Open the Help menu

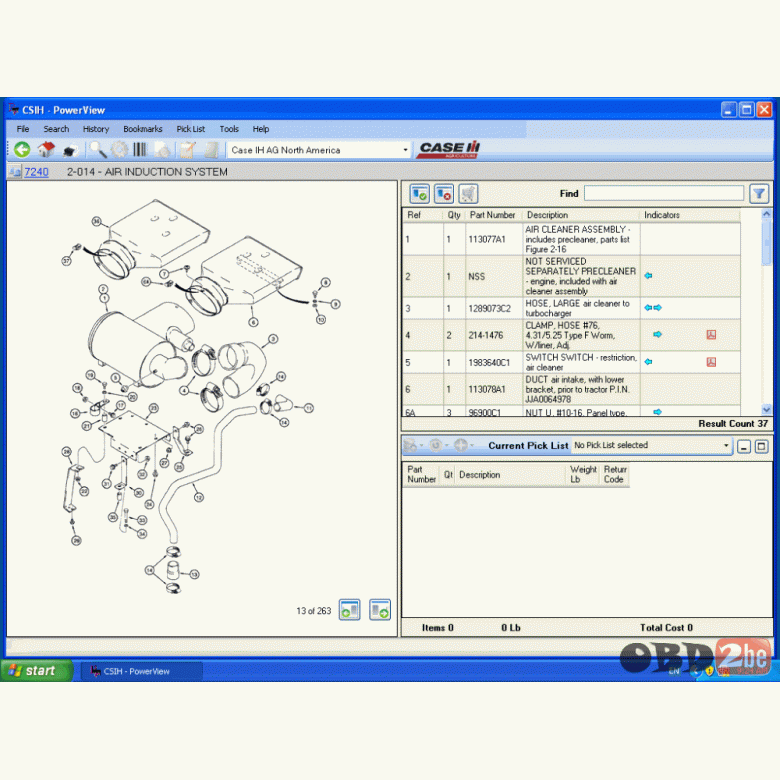click(261, 129)
